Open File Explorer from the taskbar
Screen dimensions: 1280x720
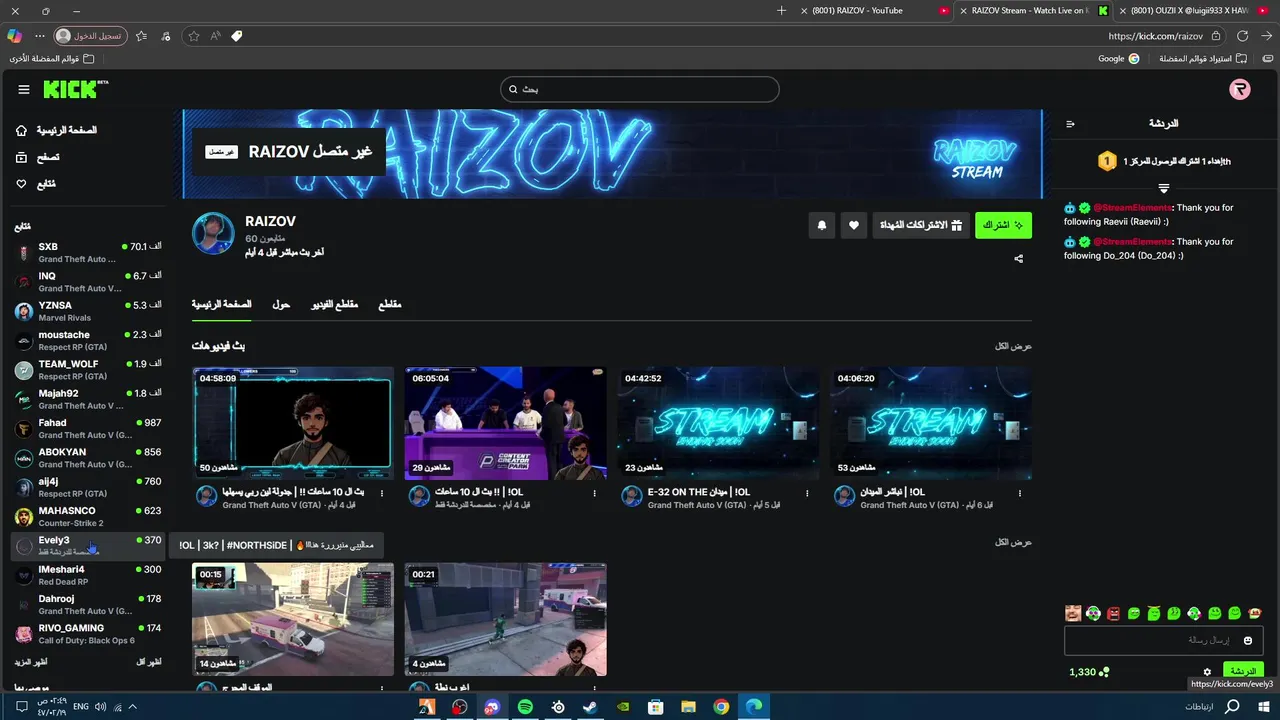coord(688,707)
